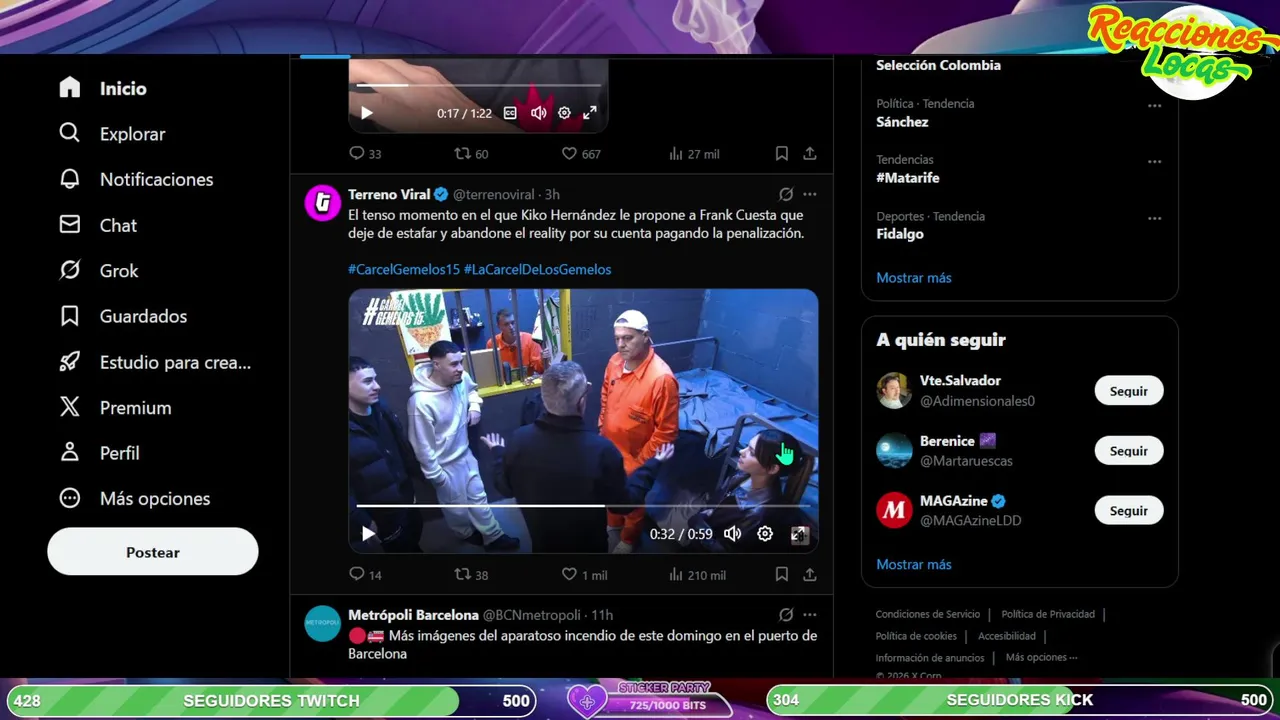Click the Postear button
Image resolution: width=1280 pixels, height=720 pixels.
coord(153,552)
